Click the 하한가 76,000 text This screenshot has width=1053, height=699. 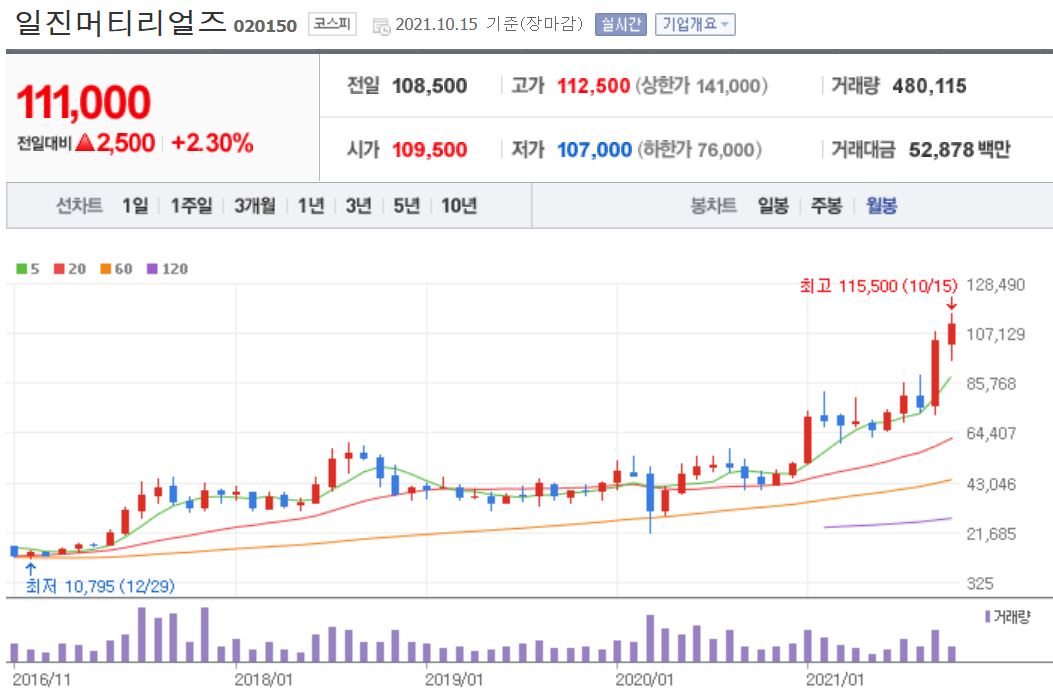(x=699, y=149)
